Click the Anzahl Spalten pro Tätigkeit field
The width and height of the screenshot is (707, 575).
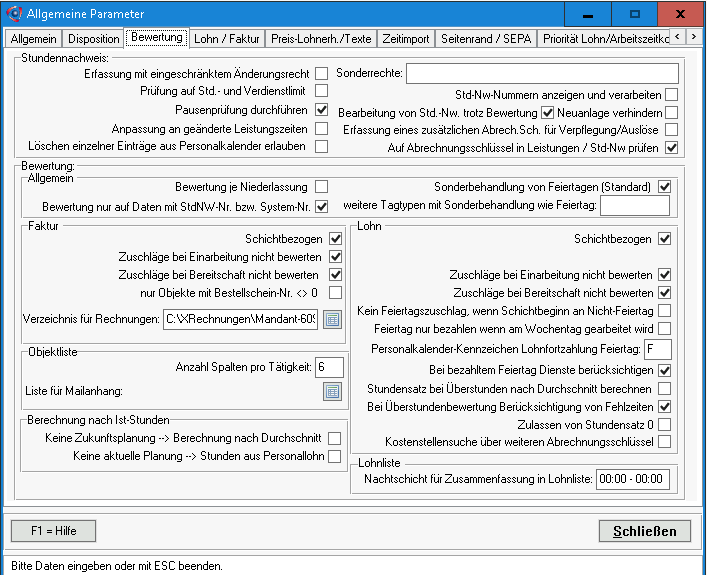click(328, 367)
